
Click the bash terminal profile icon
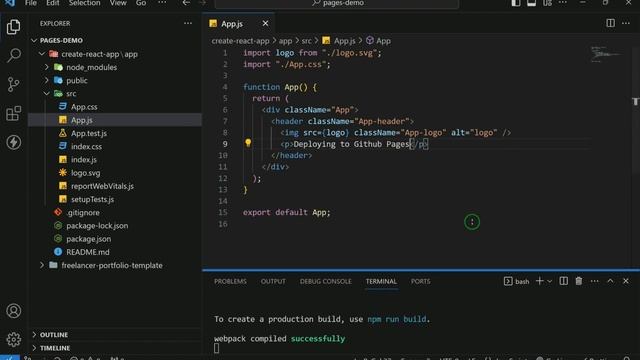pos(508,281)
